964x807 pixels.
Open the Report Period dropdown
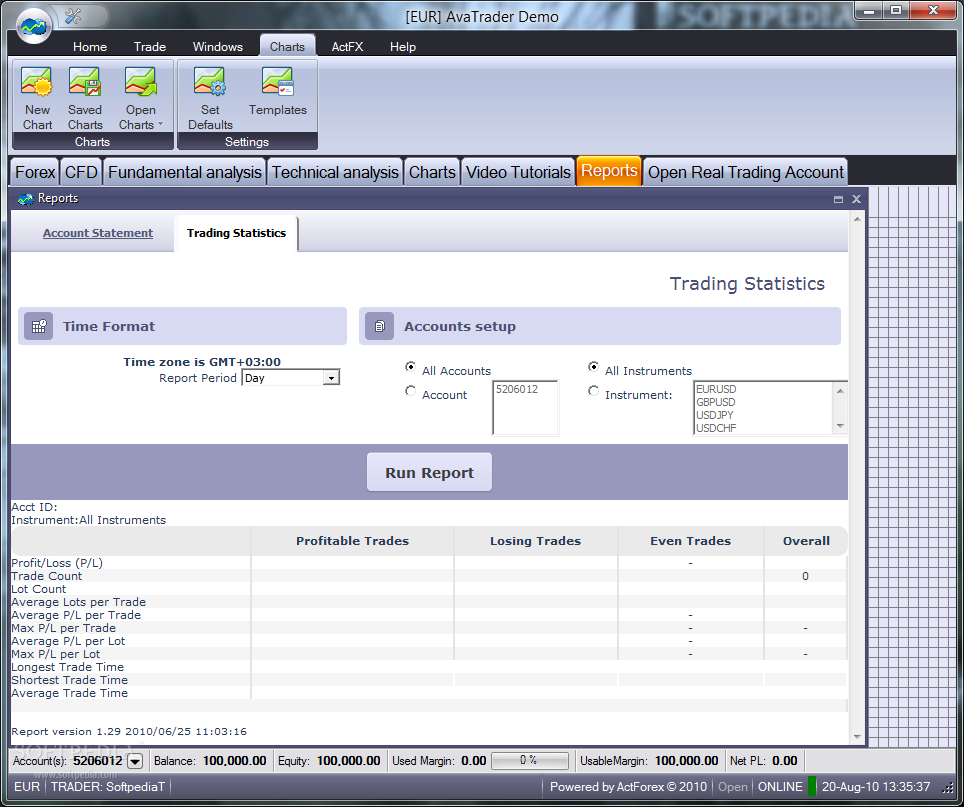(x=331, y=378)
